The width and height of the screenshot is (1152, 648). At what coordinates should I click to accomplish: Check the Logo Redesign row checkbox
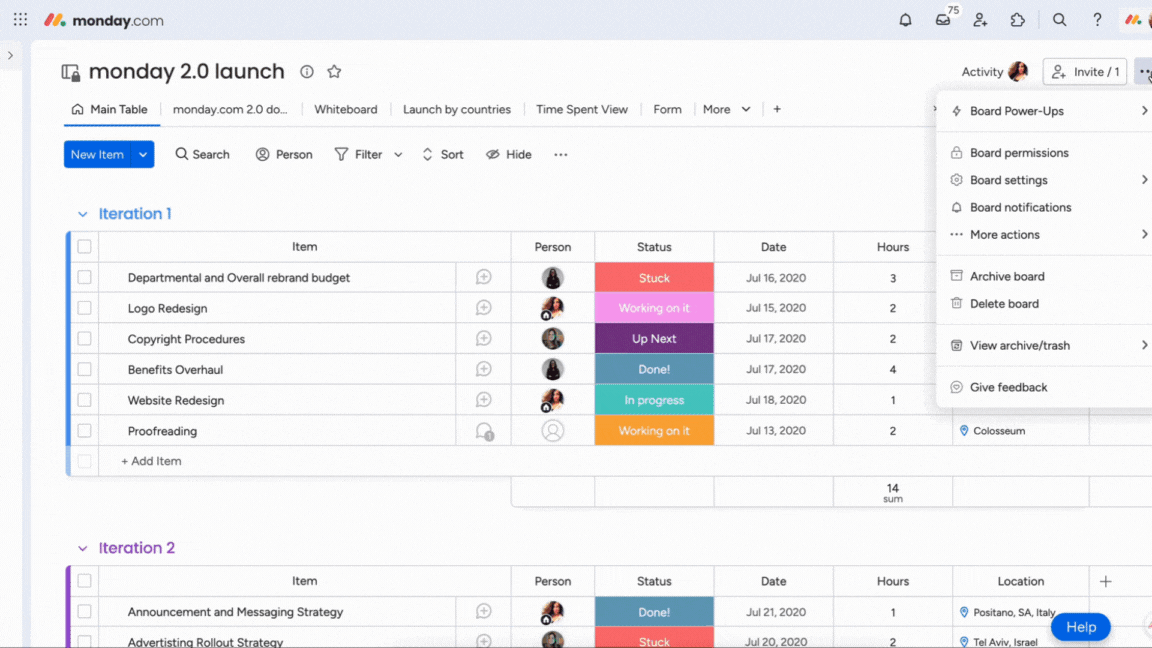click(84, 308)
